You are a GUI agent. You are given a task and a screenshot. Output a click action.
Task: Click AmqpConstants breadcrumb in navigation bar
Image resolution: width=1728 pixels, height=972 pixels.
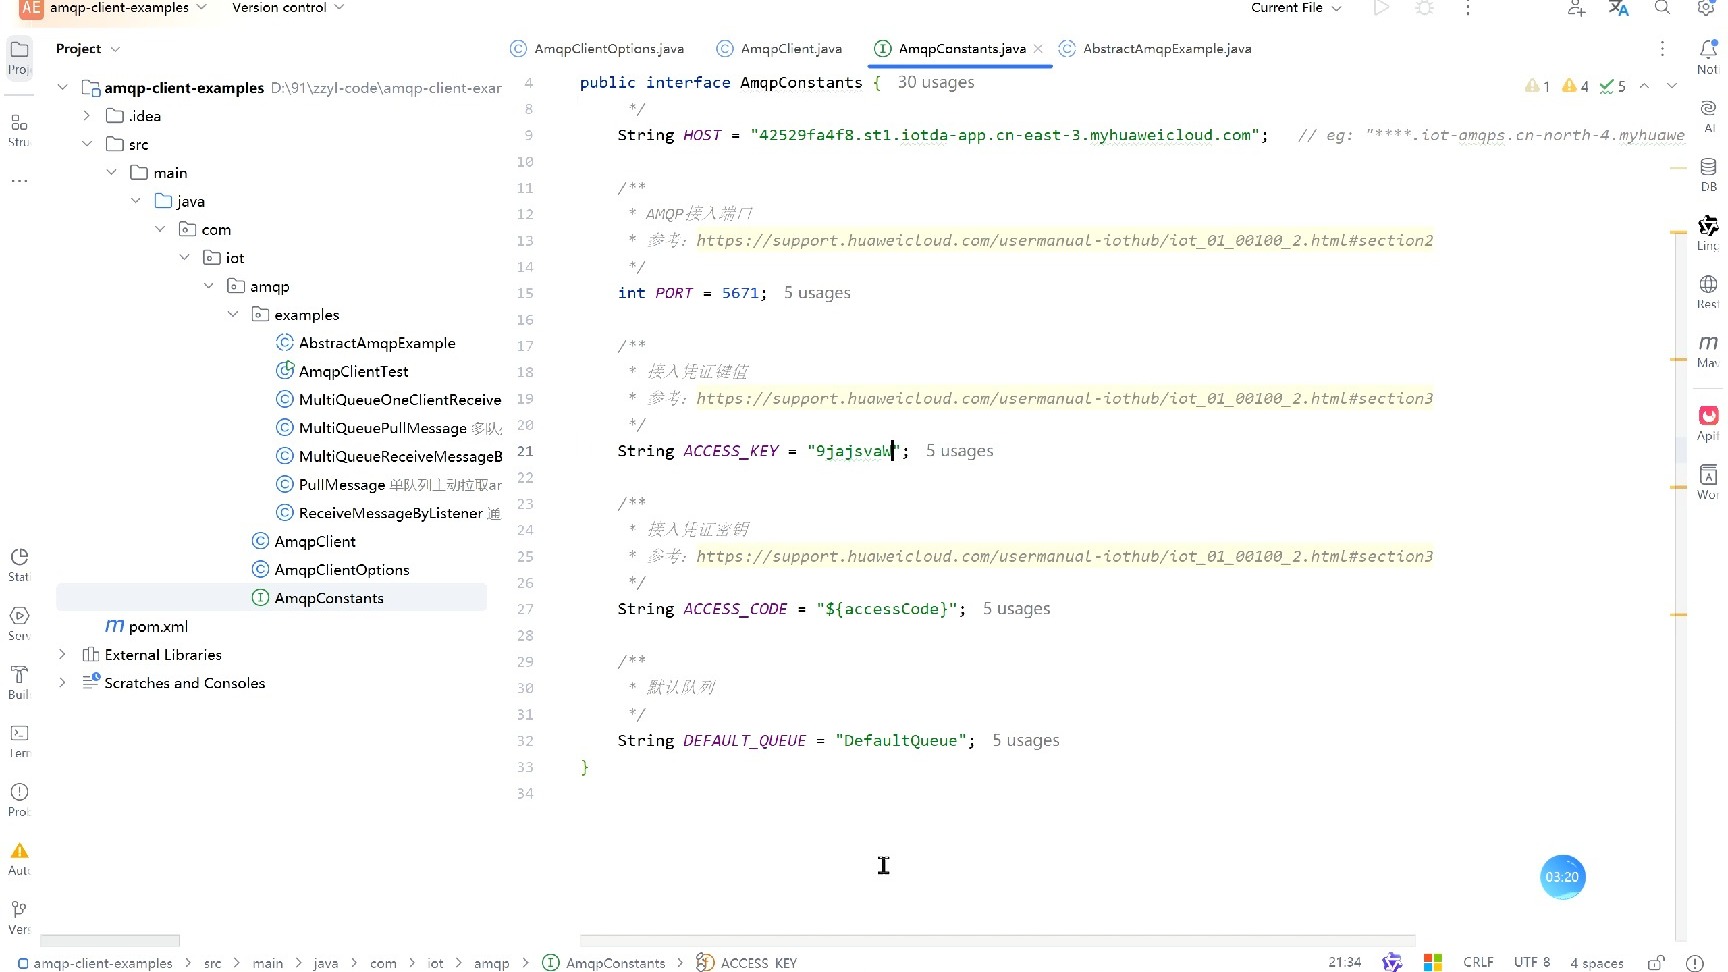pyautogui.click(x=604, y=962)
